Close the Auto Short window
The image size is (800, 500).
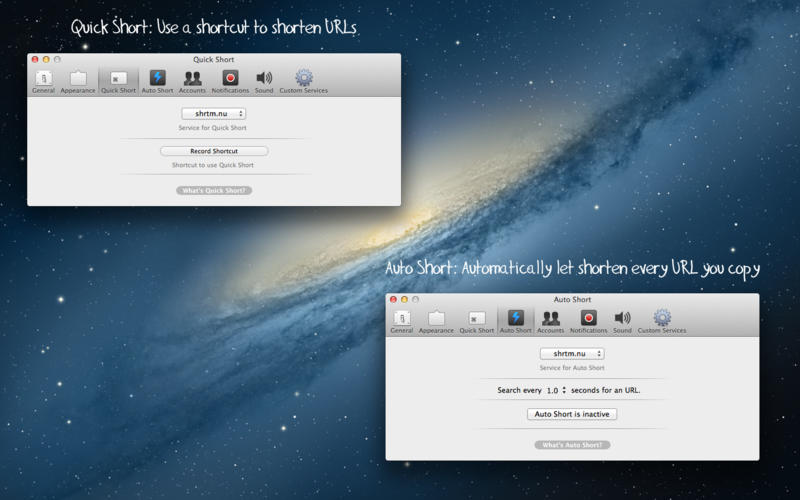coord(393,299)
